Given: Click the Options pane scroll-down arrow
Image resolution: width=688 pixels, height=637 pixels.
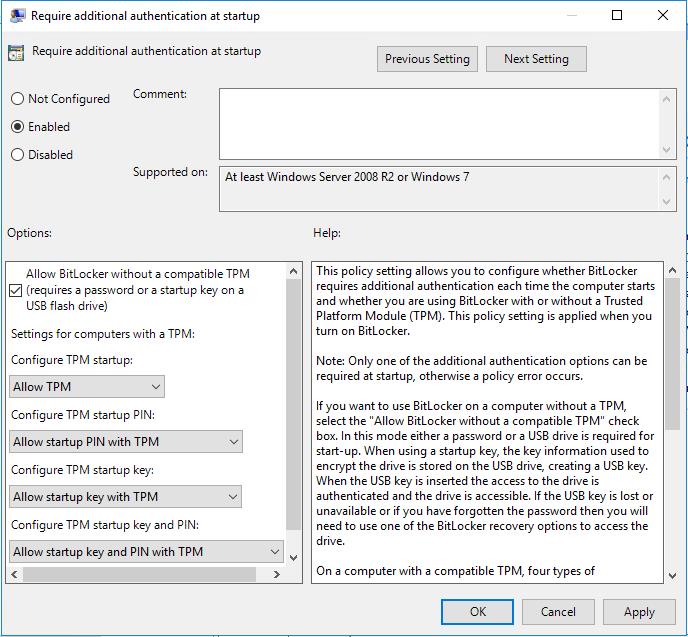Looking at the screenshot, I should coord(294,558).
